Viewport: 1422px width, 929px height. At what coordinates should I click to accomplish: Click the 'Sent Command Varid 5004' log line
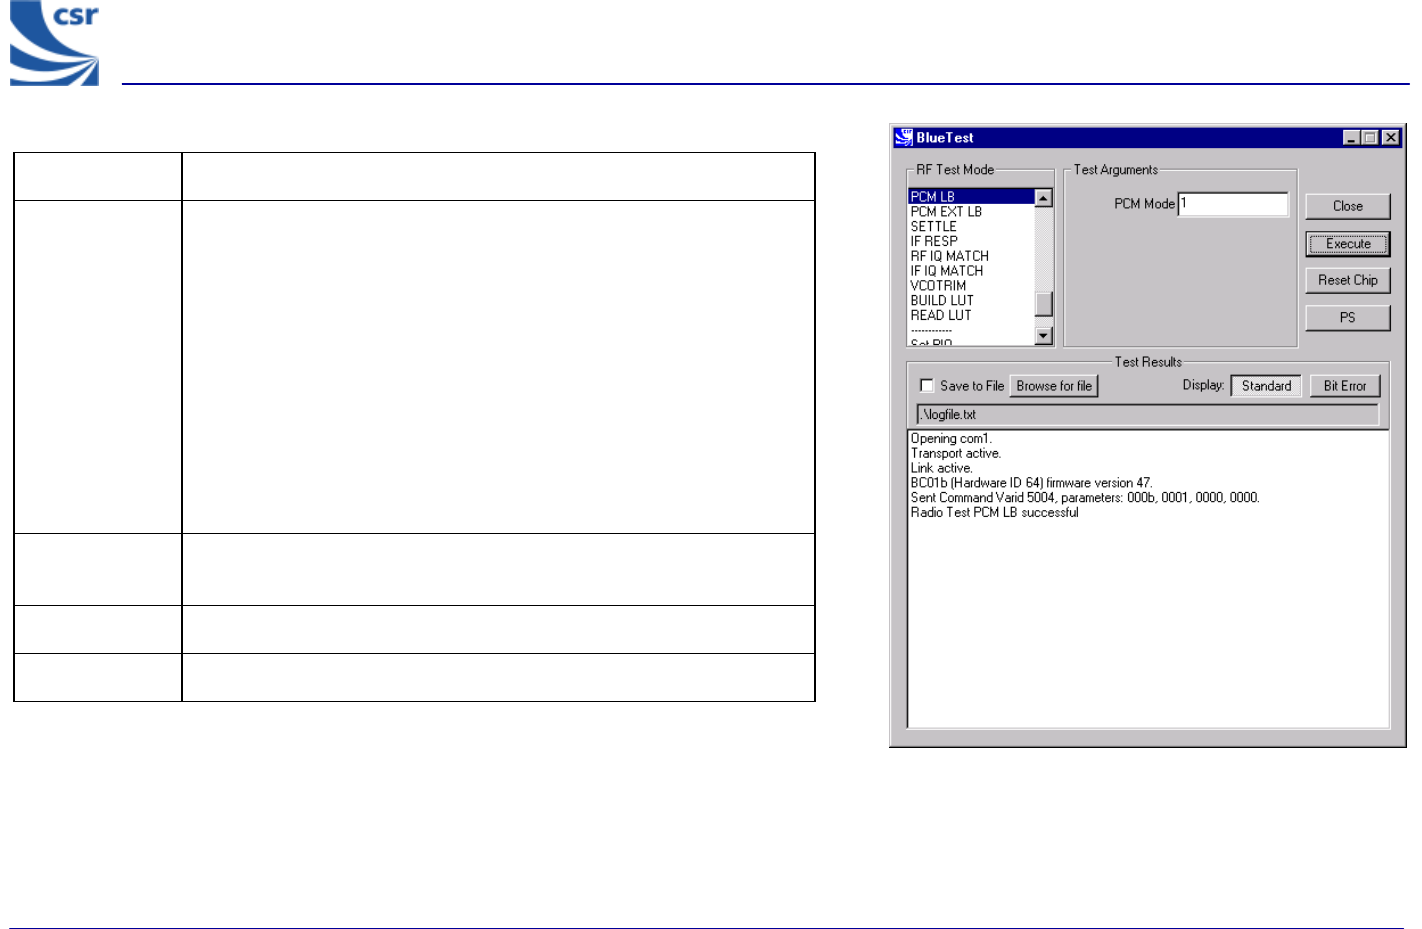pyautogui.click(x=1085, y=497)
